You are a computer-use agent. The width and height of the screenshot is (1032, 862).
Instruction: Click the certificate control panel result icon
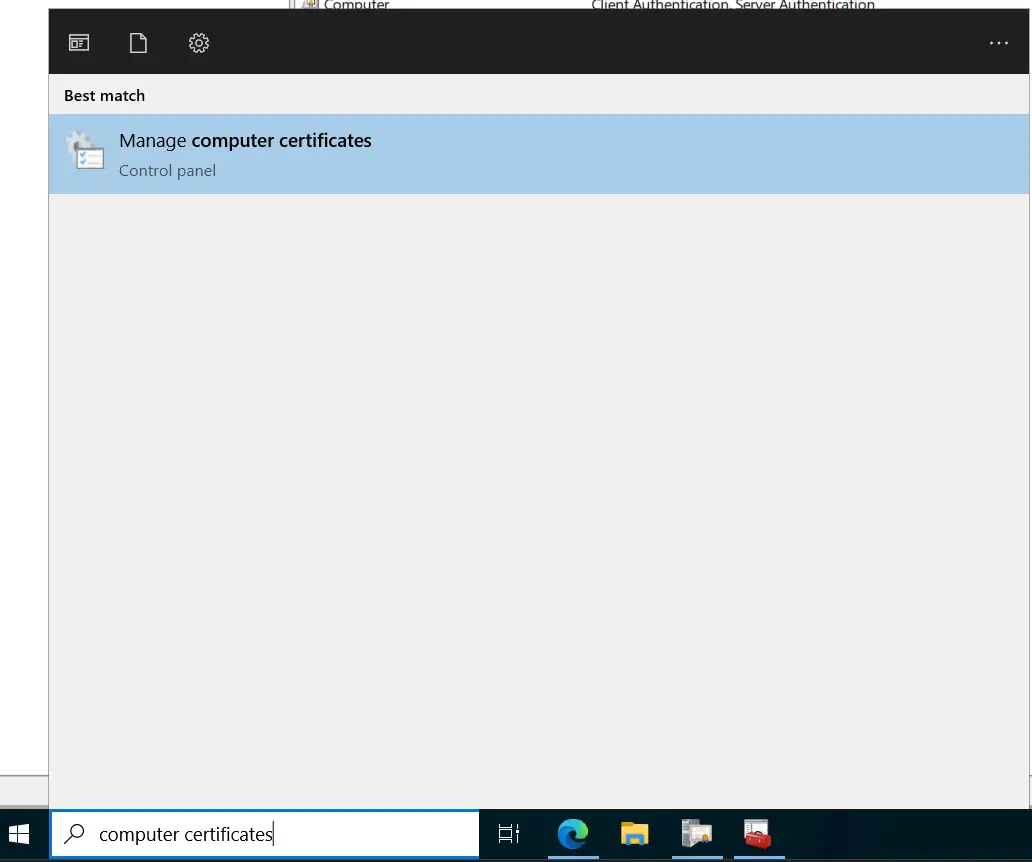tap(86, 152)
